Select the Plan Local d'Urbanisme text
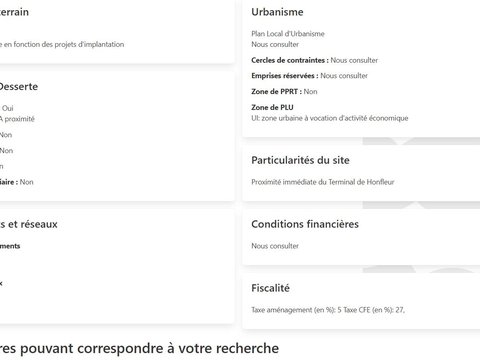This screenshot has height=360, width=480. [288, 34]
